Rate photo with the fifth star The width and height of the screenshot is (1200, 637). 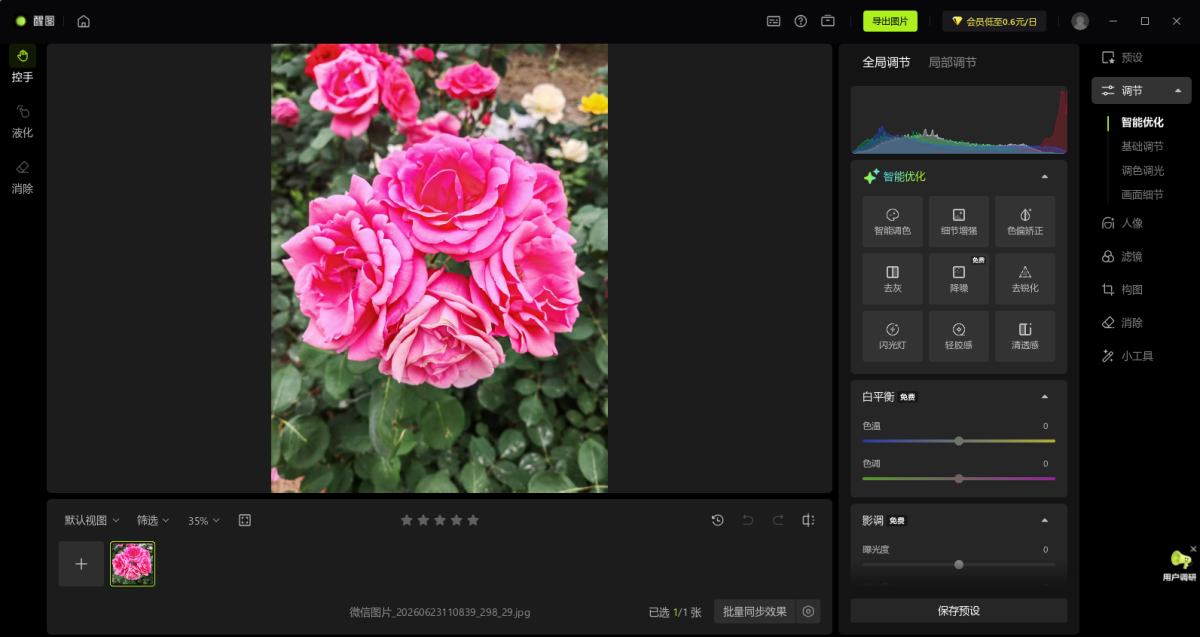tap(473, 520)
